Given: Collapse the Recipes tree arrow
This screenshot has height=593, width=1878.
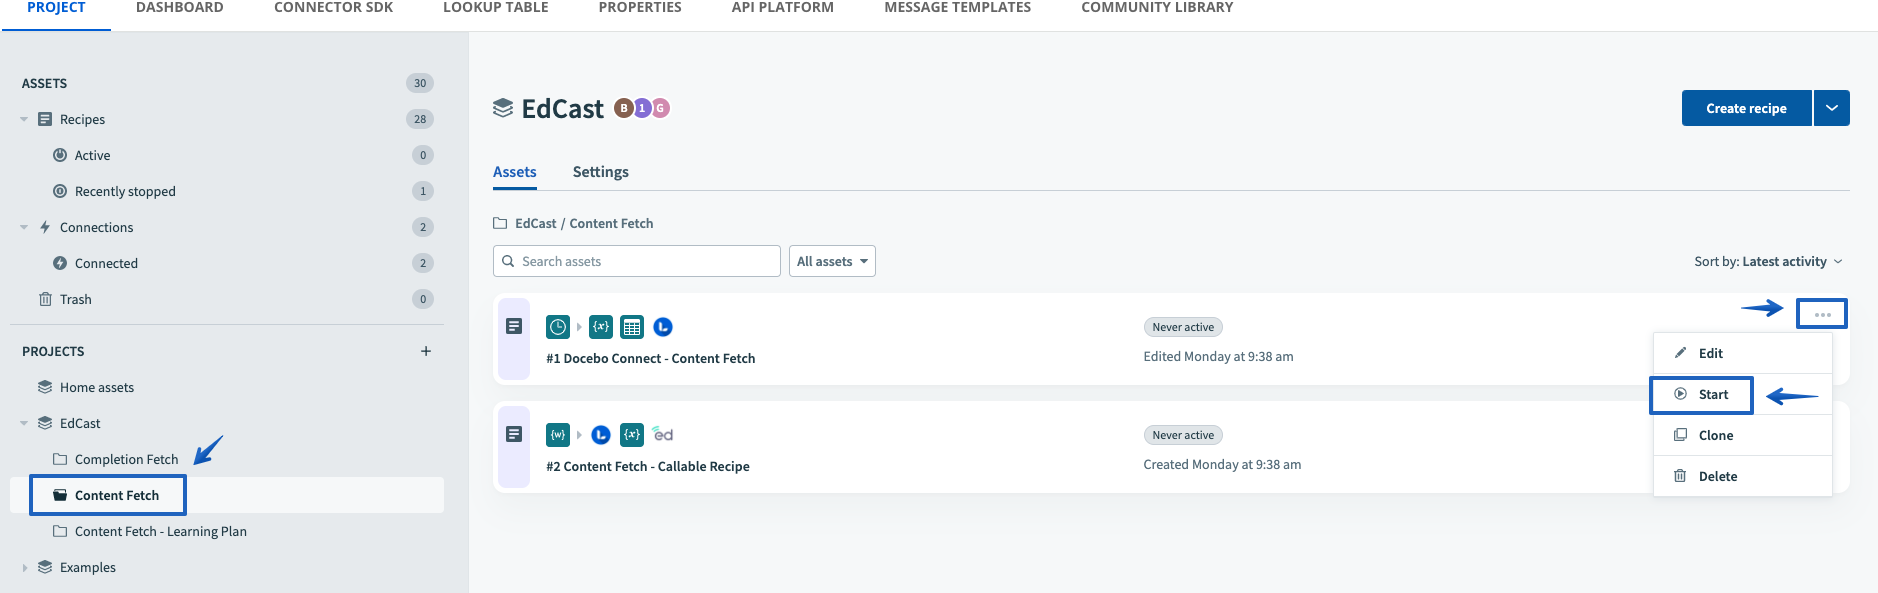Looking at the screenshot, I should point(24,119).
